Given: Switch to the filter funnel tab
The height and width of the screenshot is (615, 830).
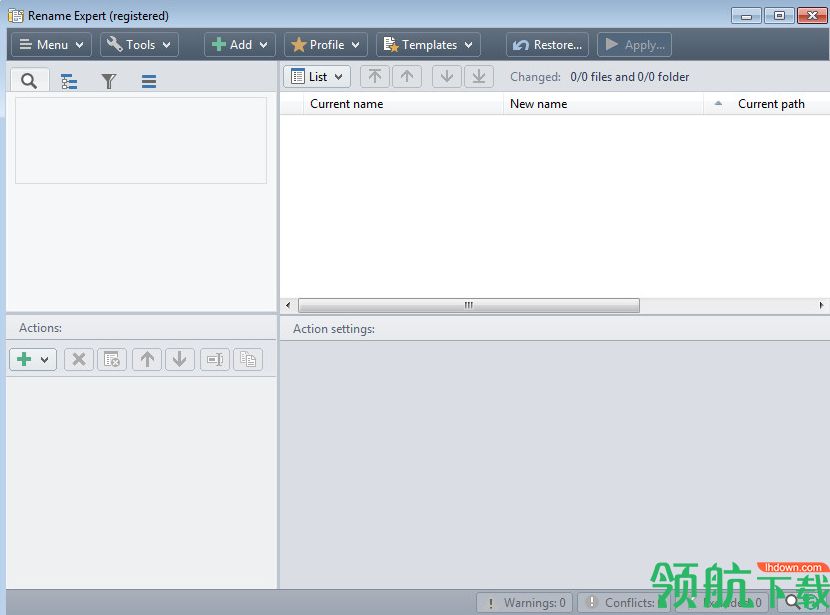Looking at the screenshot, I should click(109, 82).
